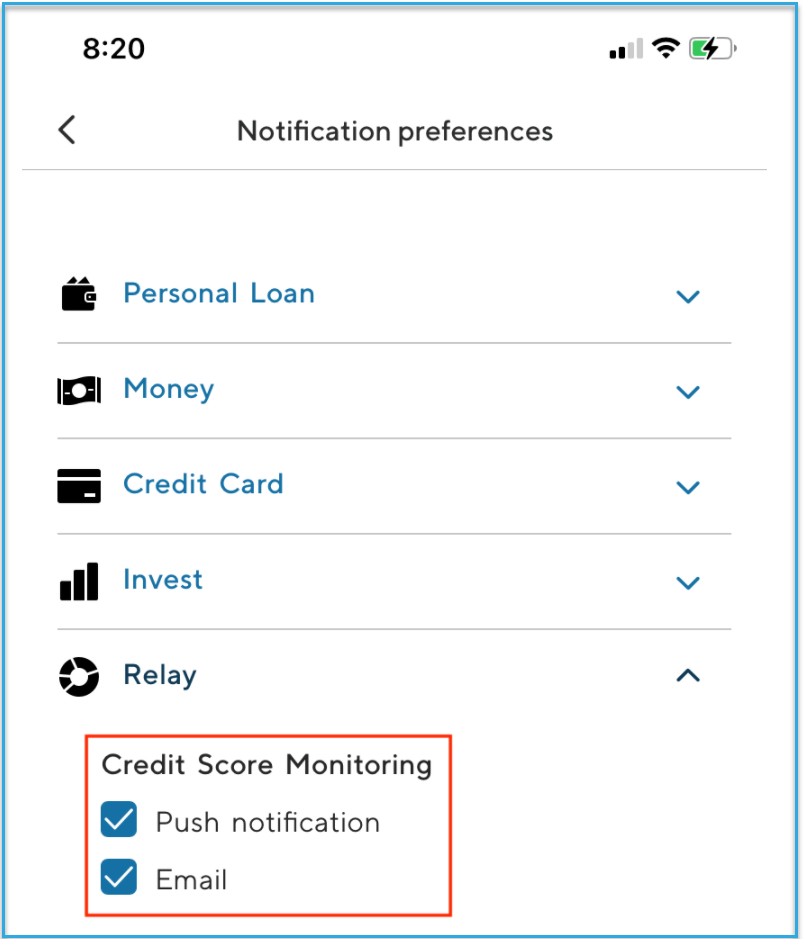Expand the Money section chevron
Viewport: 807px width, 939px height.
(x=688, y=391)
